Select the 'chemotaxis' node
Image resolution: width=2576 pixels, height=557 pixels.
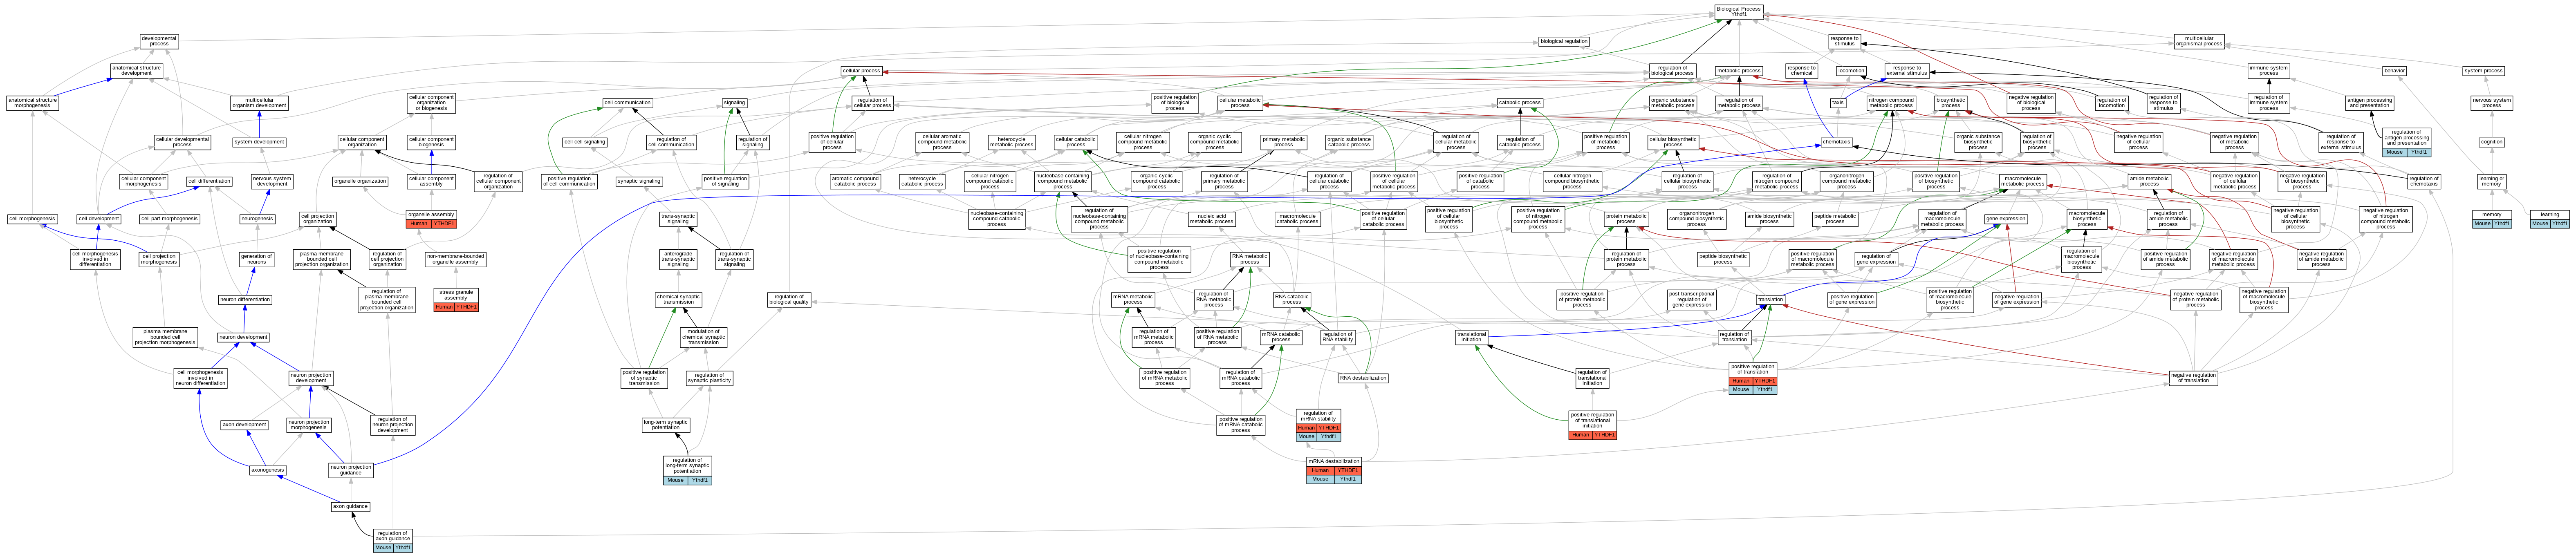pos(1836,142)
